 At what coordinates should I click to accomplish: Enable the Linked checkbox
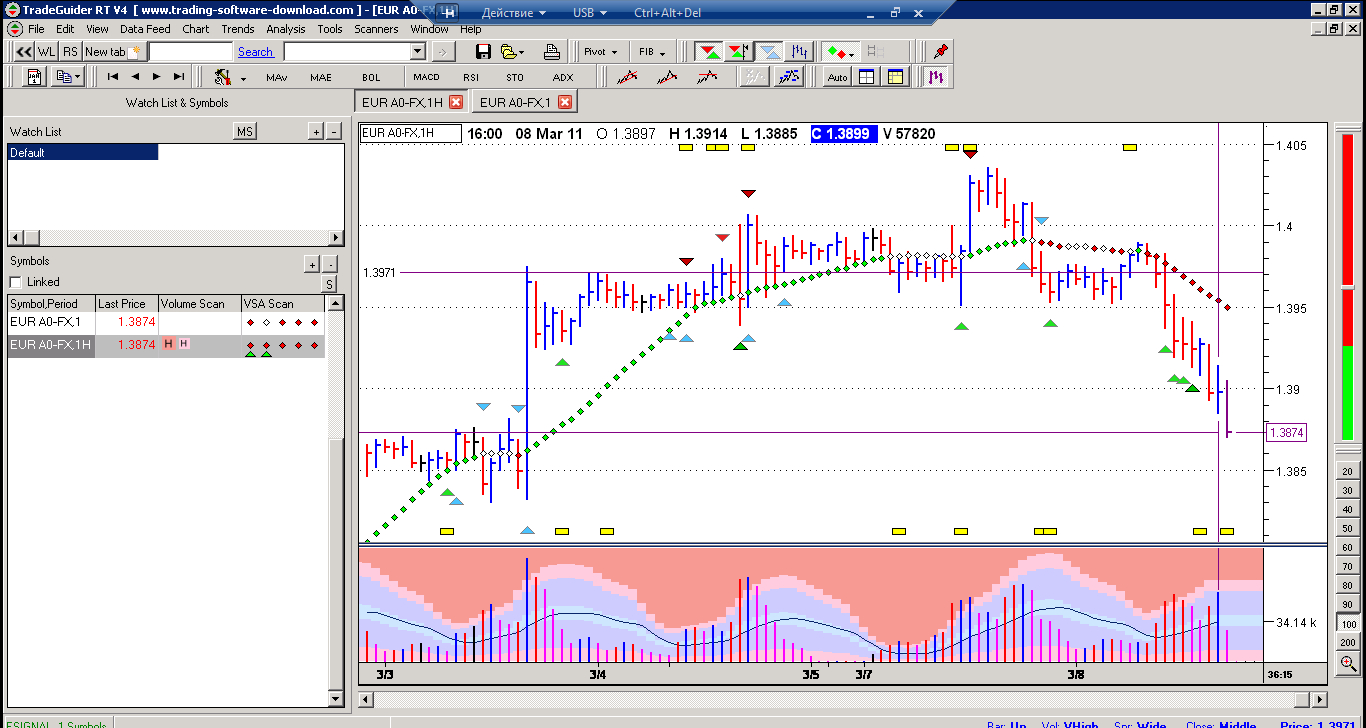pyautogui.click(x=15, y=282)
